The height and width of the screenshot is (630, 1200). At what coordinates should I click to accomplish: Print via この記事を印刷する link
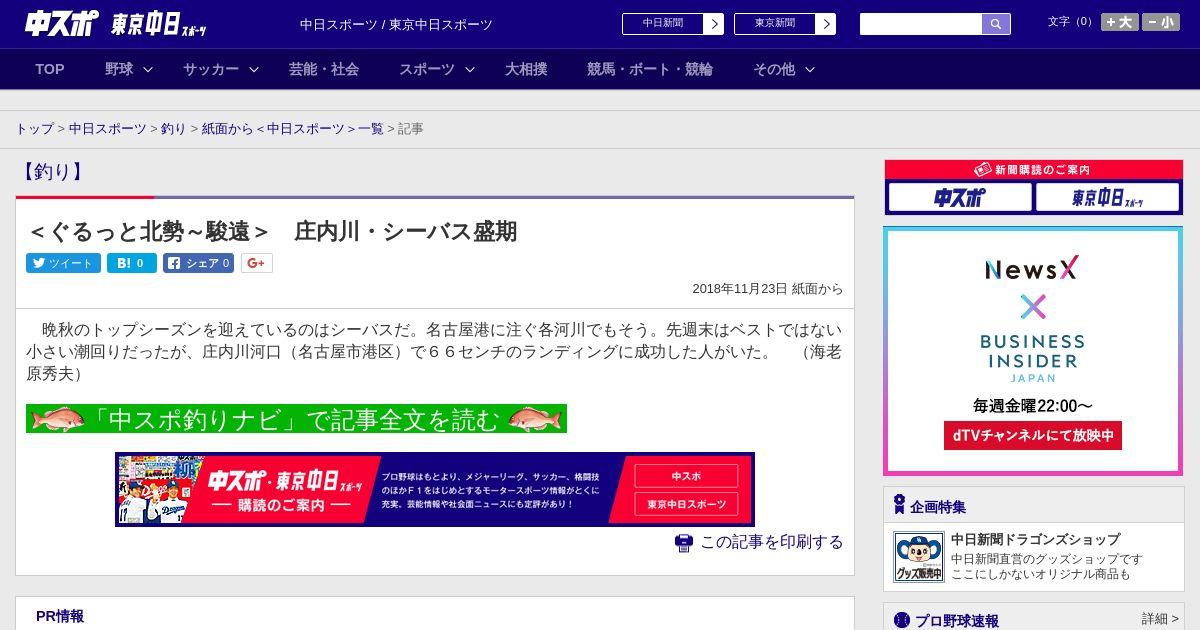coord(771,542)
